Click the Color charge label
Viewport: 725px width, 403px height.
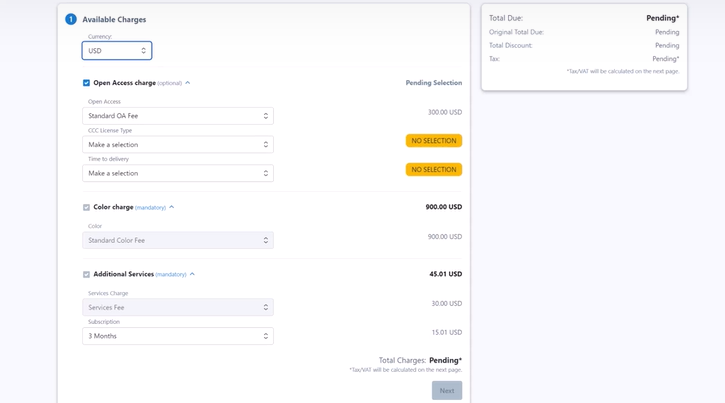(x=113, y=207)
